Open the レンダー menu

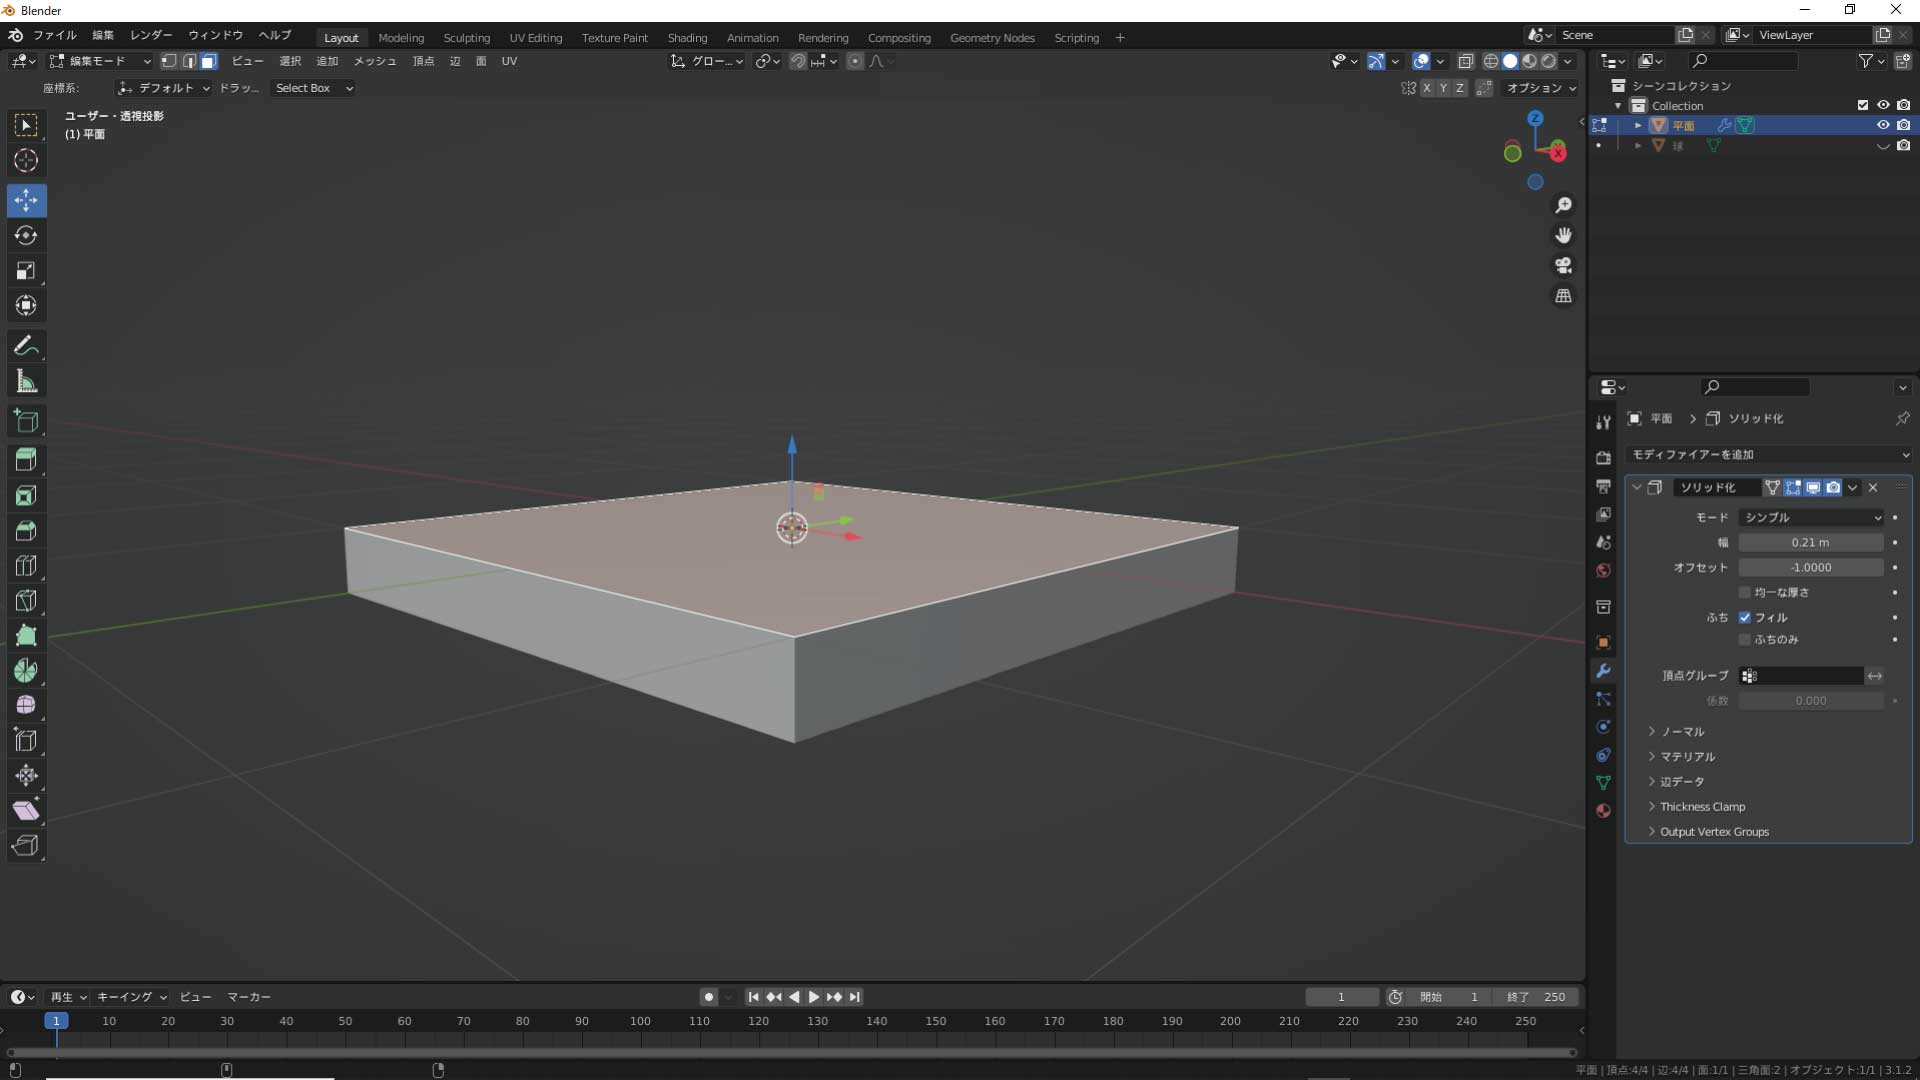click(x=150, y=35)
